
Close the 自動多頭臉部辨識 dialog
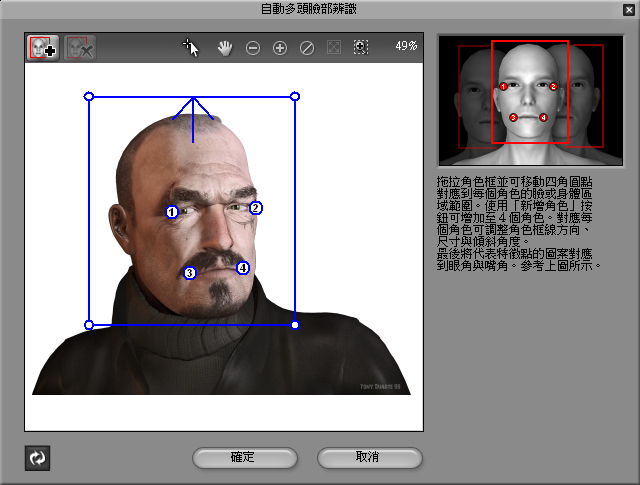629,9
